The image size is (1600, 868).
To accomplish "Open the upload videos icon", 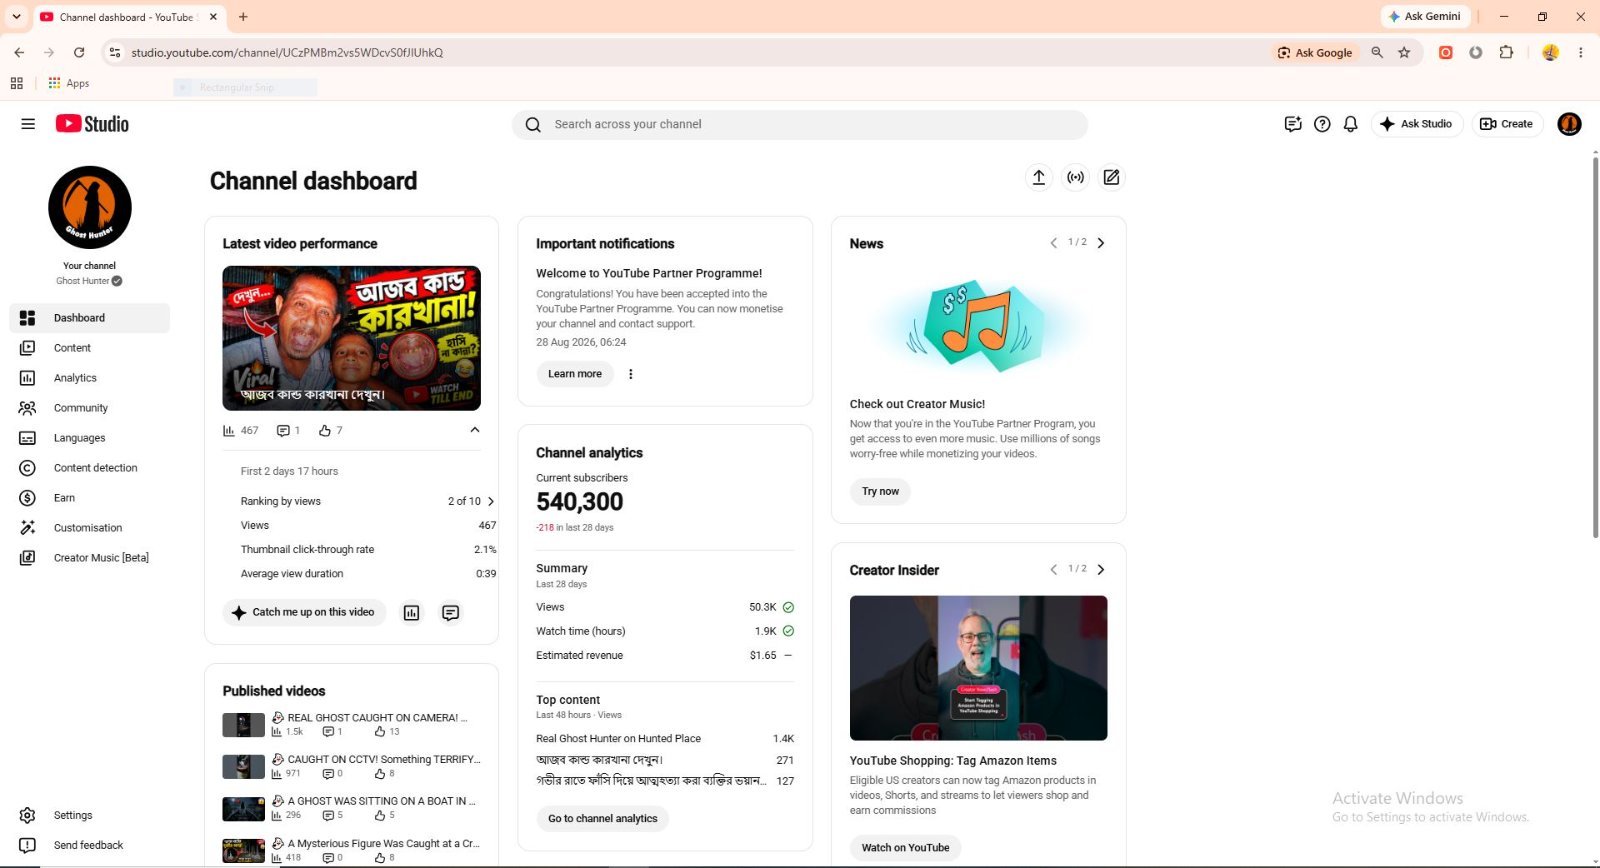I will click(x=1039, y=177).
